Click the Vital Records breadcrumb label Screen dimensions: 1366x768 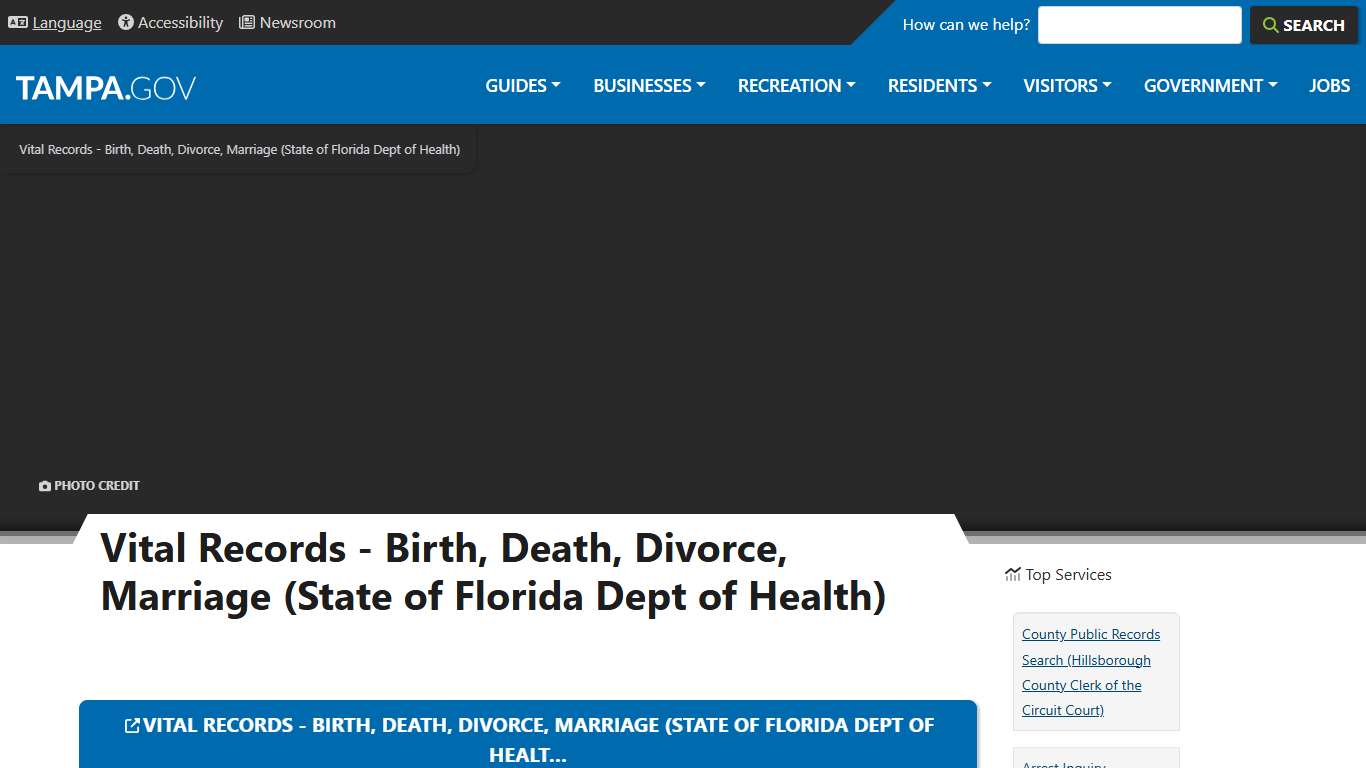(x=238, y=149)
